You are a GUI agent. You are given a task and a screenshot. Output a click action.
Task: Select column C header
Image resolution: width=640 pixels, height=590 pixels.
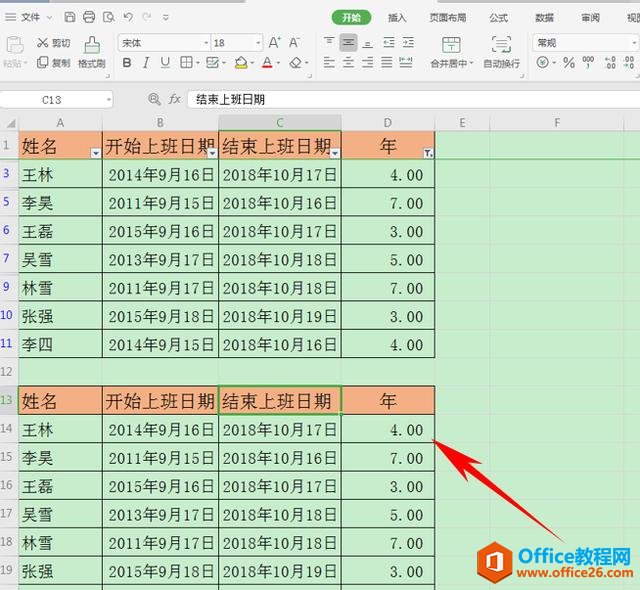point(280,122)
